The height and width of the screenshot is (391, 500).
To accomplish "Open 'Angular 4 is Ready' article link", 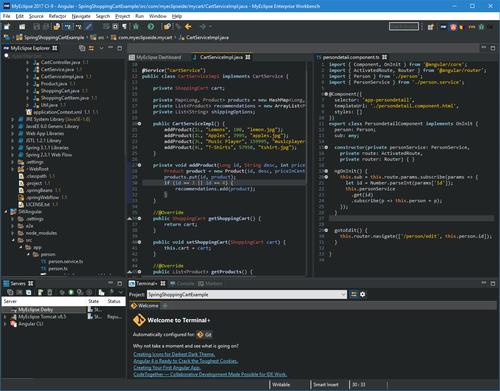I will tap(186, 361).
